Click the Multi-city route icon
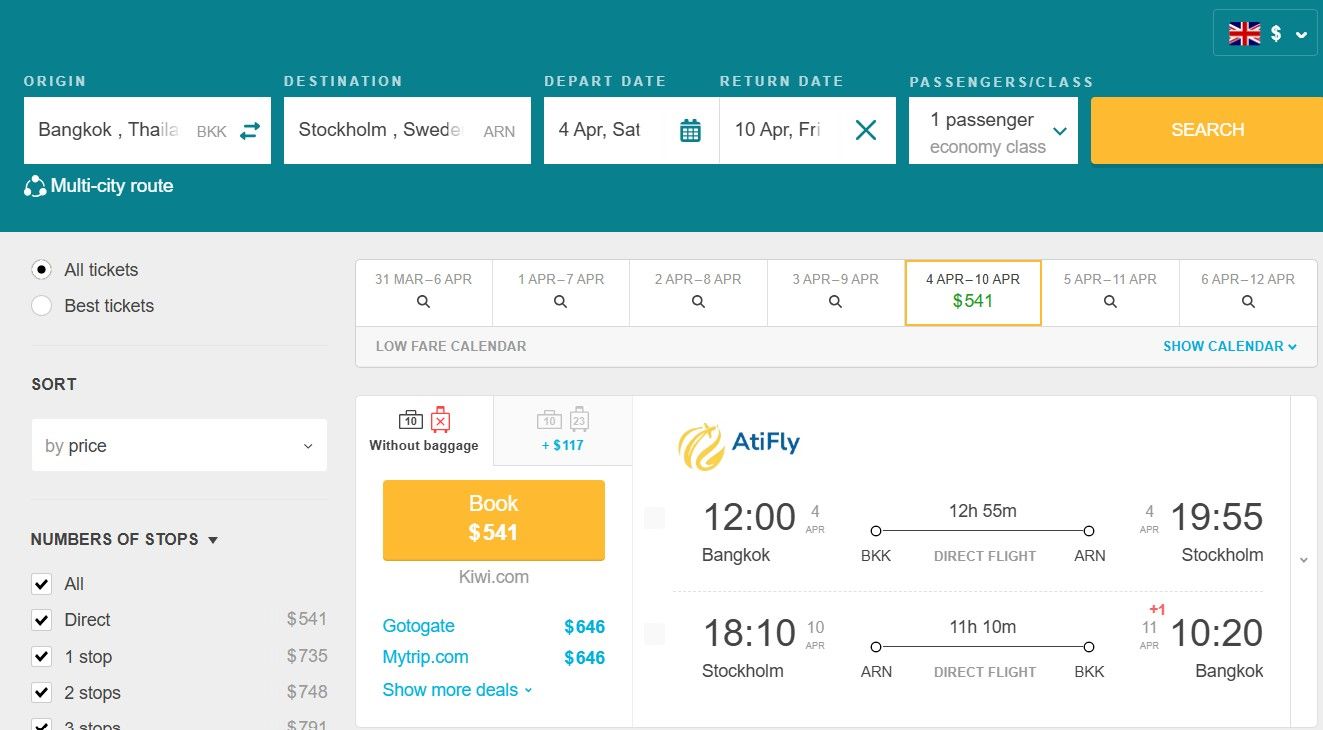 (x=35, y=186)
